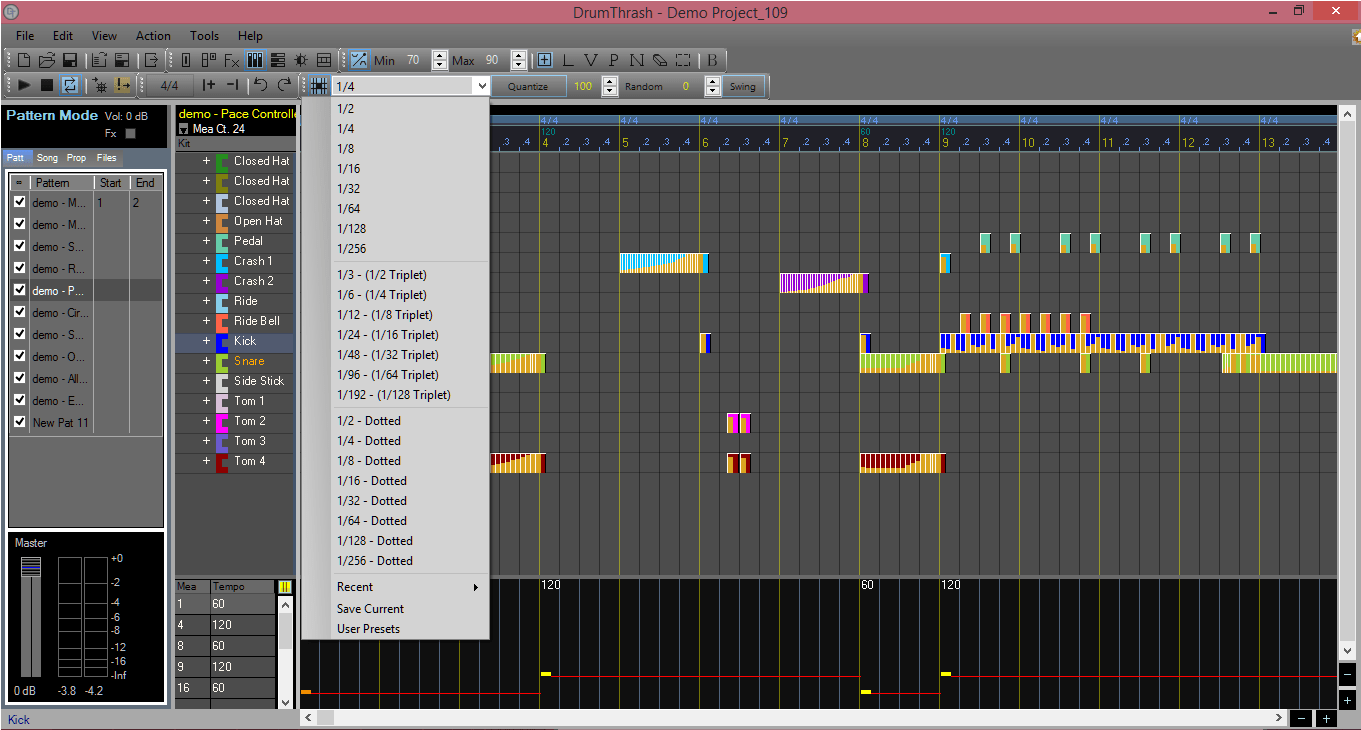The image size is (1361, 730).
Task: Uncheck the demo - P... pattern checkbox
Action: click(19, 290)
